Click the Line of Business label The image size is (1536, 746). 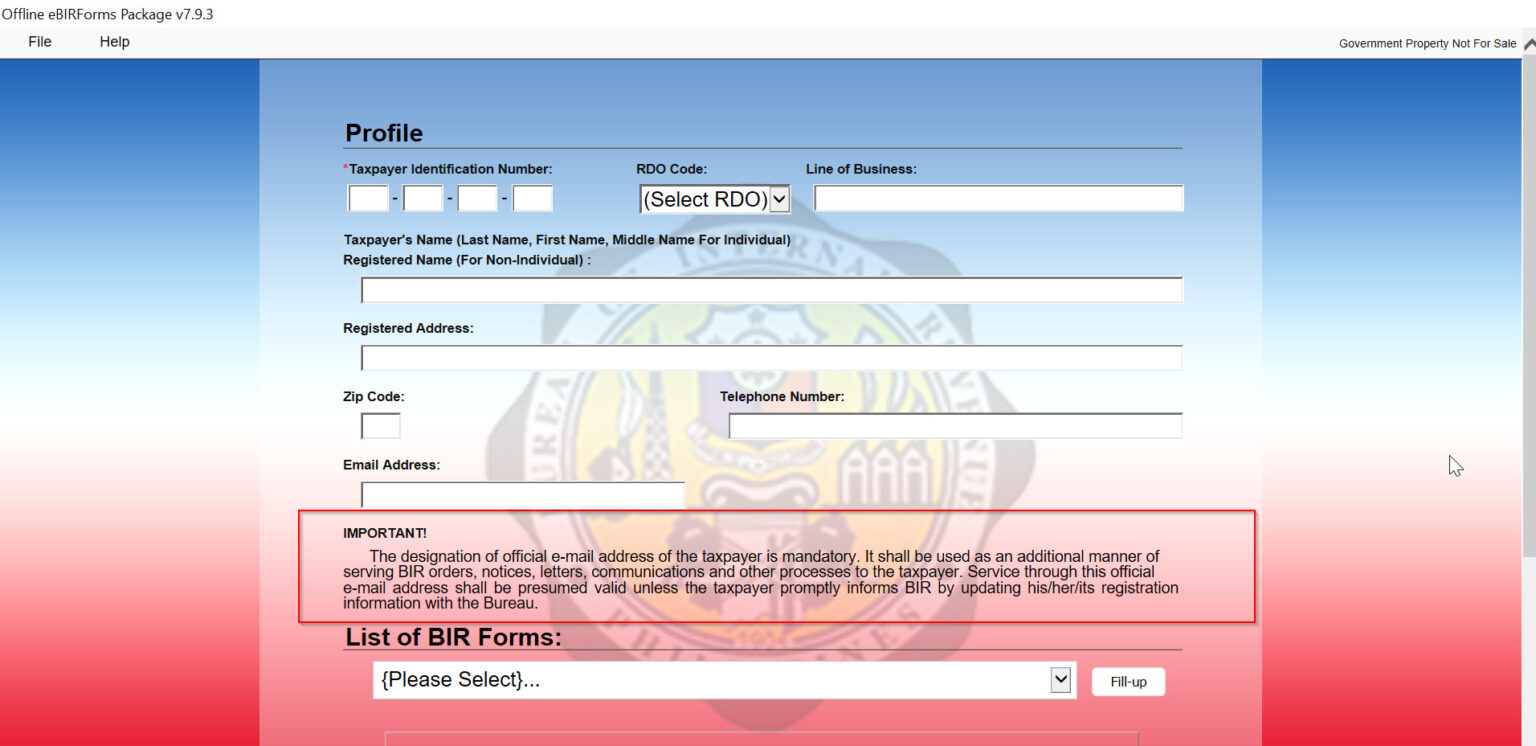(861, 169)
